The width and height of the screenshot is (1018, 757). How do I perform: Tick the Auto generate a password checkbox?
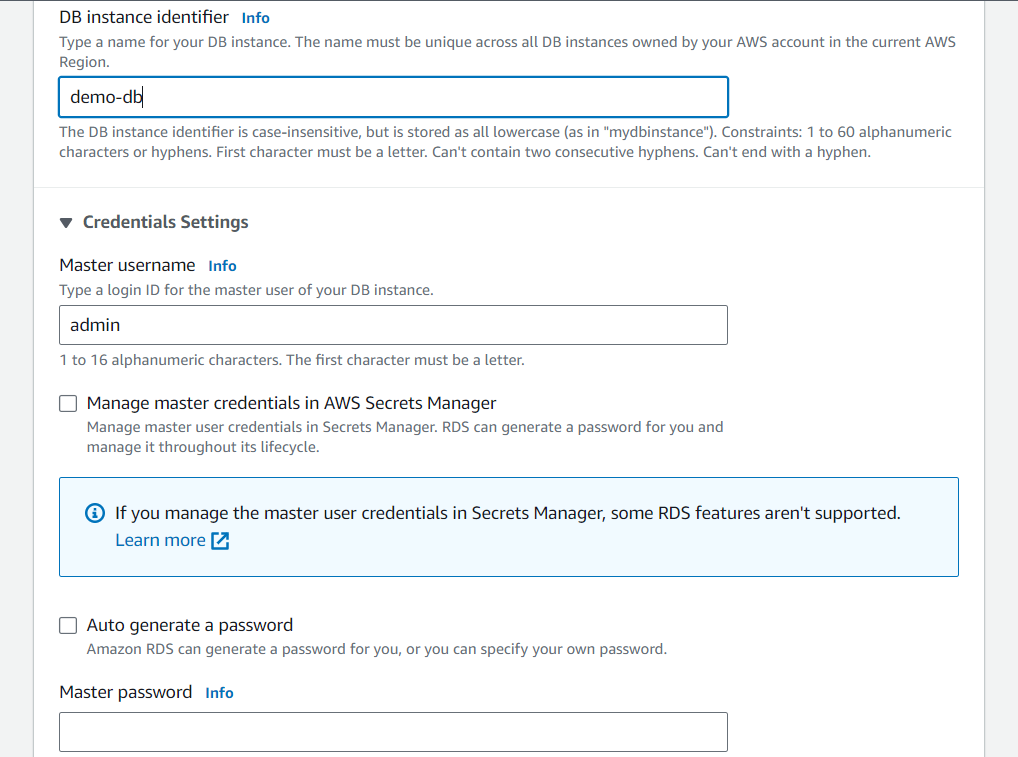click(68, 625)
